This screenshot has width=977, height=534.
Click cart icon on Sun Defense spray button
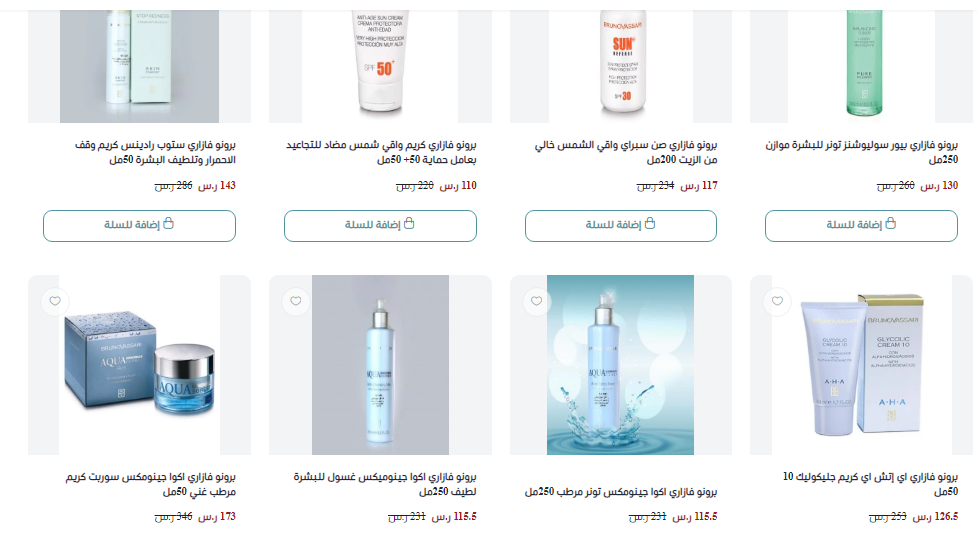point(650,224)
